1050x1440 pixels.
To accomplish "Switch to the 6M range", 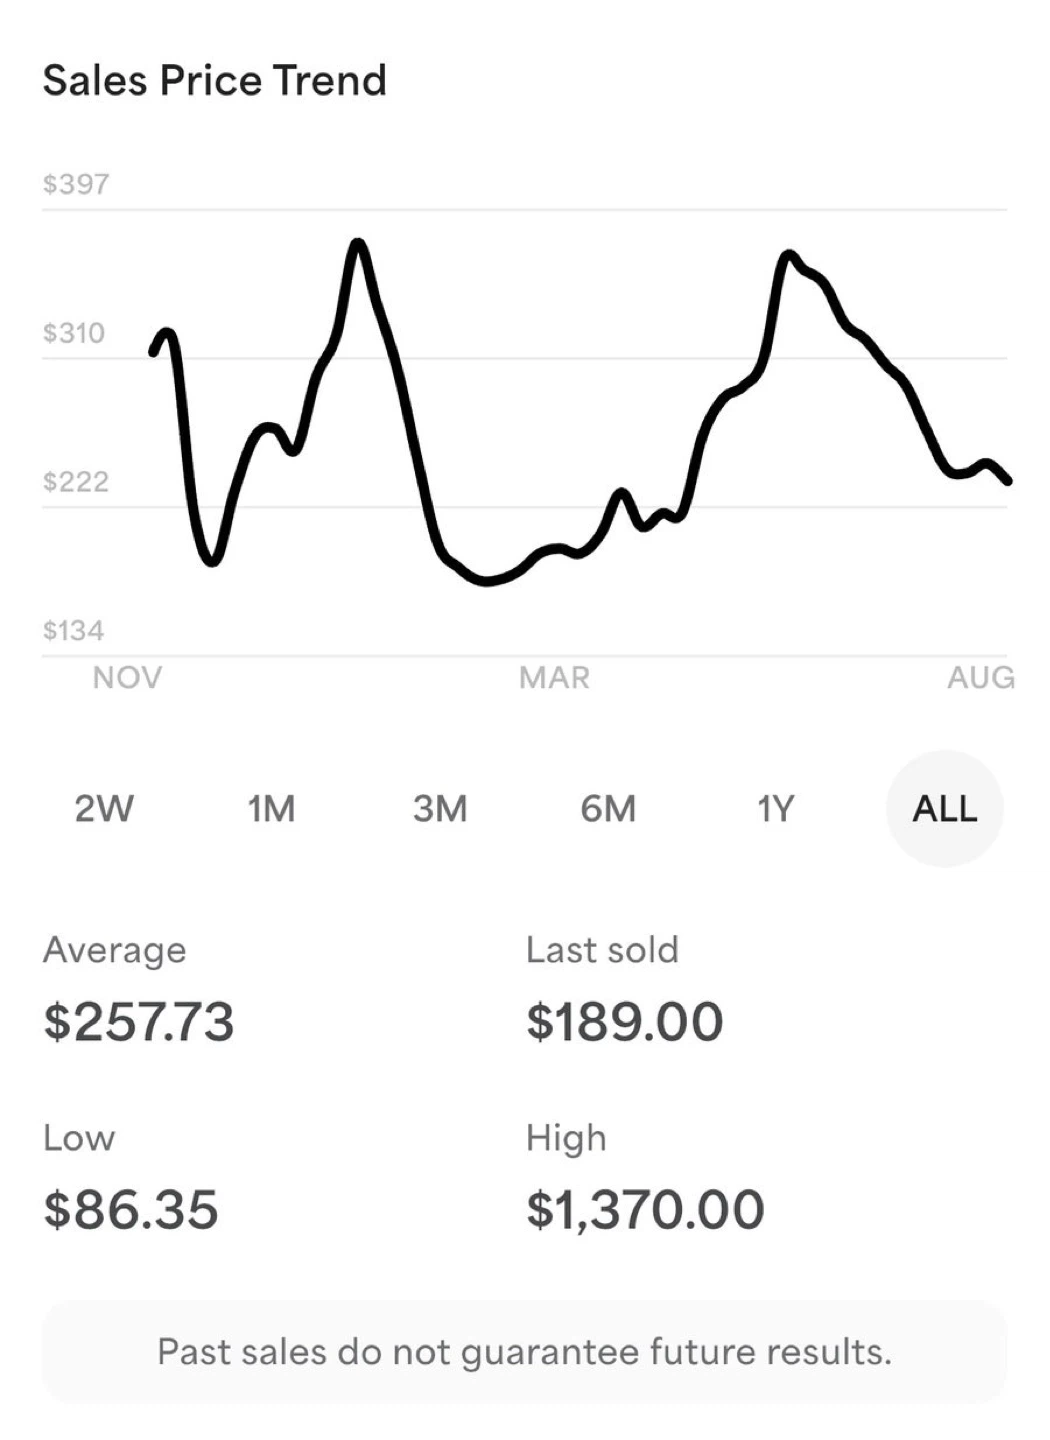I will point(608,808).
